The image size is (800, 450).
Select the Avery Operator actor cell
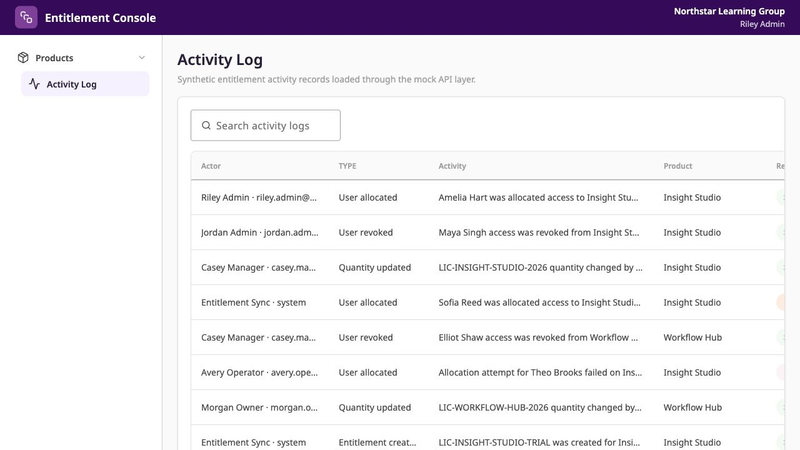pos(259,372)
